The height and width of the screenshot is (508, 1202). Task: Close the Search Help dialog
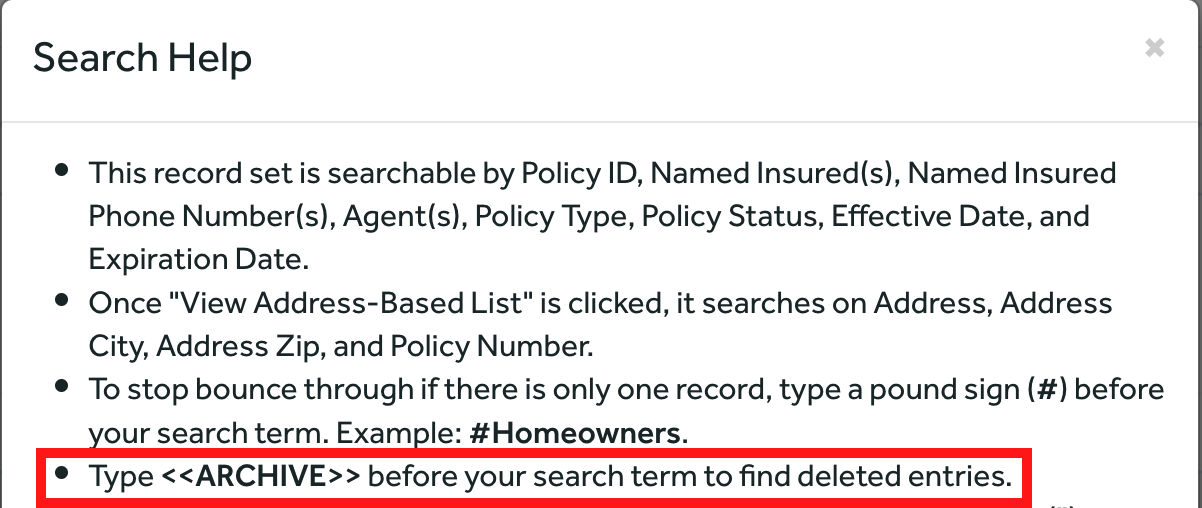tap(1154, 48)
